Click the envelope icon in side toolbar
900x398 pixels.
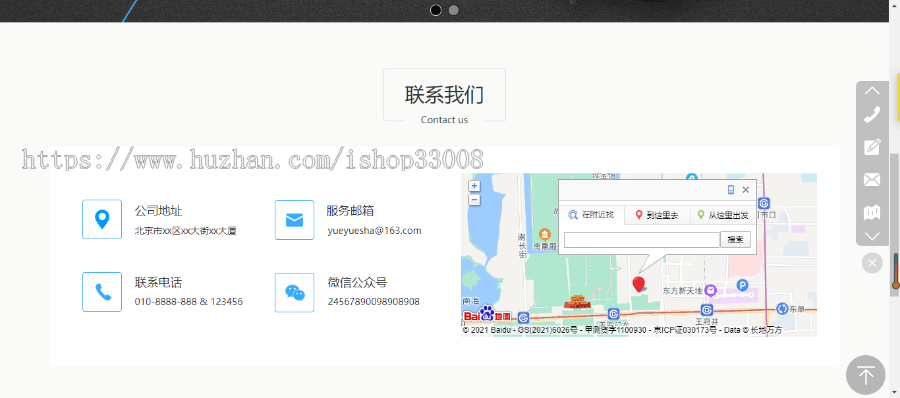click(872, 180)
